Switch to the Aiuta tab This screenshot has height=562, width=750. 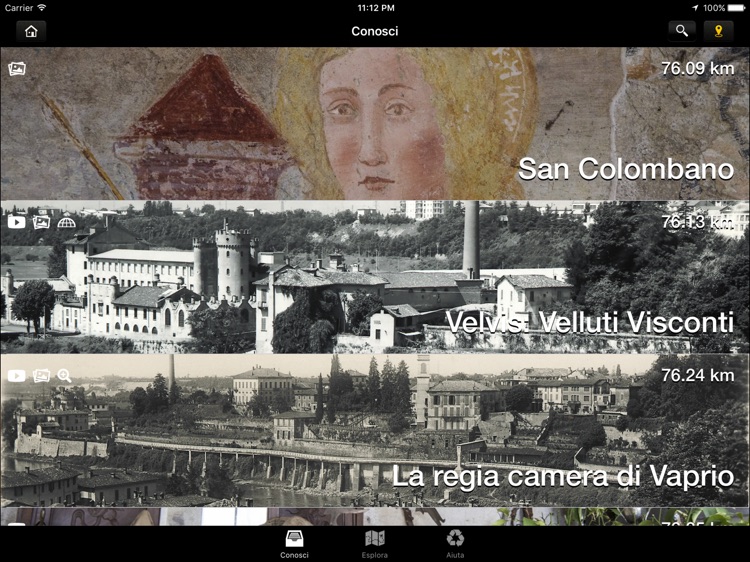coord(455,544)
